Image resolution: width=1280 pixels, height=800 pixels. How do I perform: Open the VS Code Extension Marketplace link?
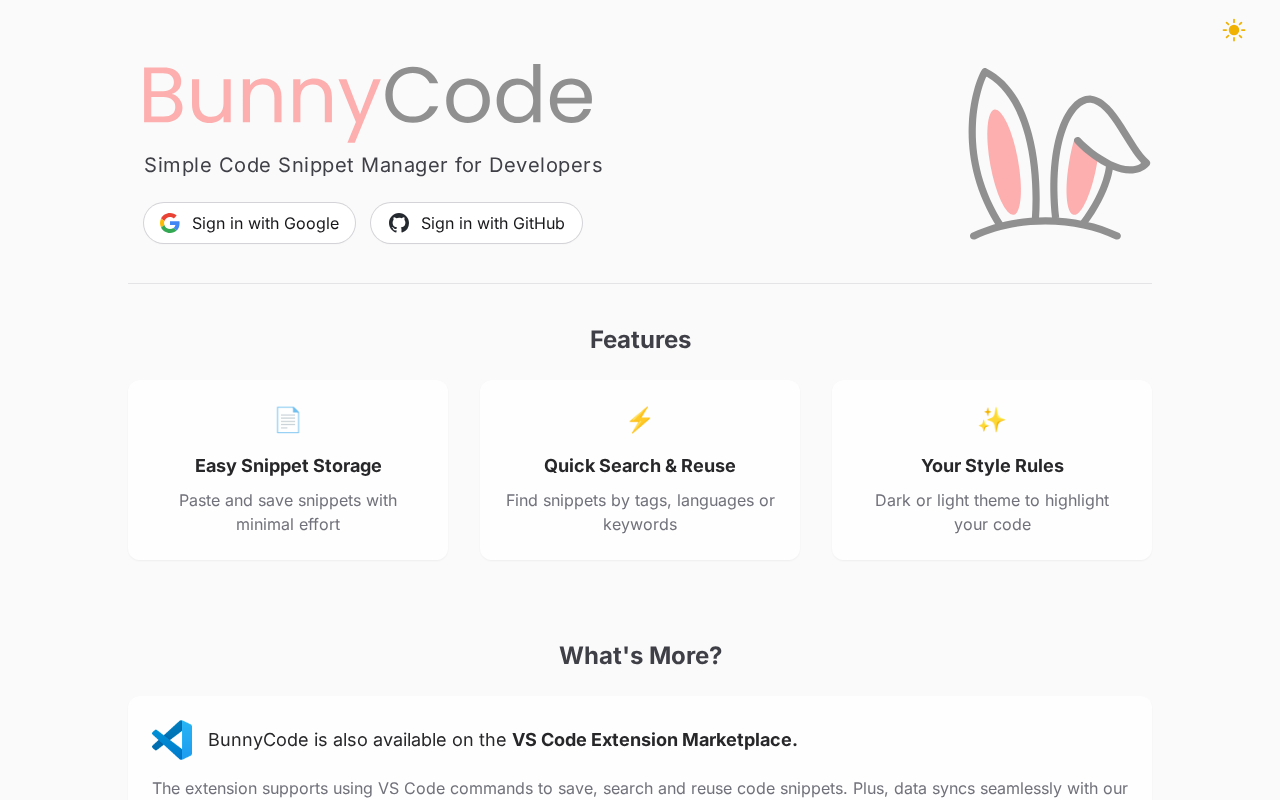654,740
